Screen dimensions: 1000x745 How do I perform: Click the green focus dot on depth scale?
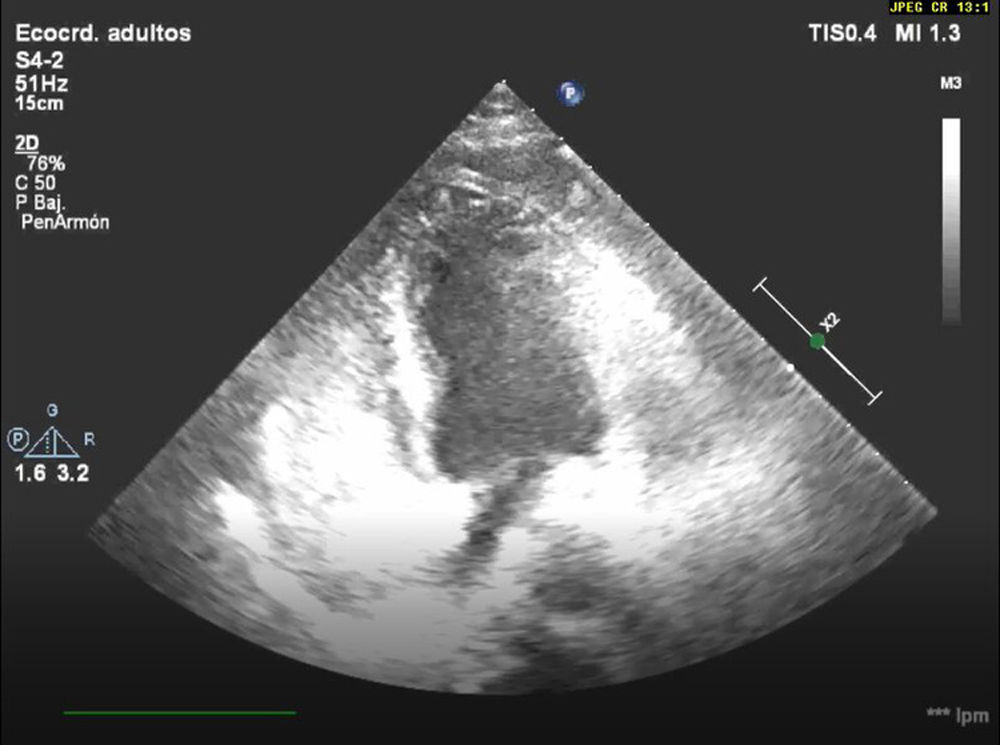pyautogui.click(x=817, y=341)
